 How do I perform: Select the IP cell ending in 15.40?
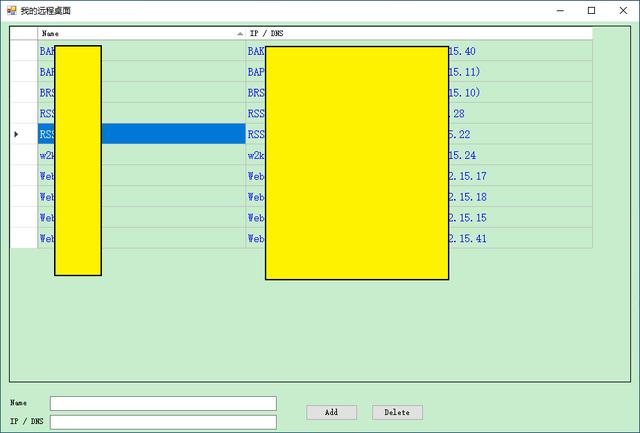(x=419, y=51)
